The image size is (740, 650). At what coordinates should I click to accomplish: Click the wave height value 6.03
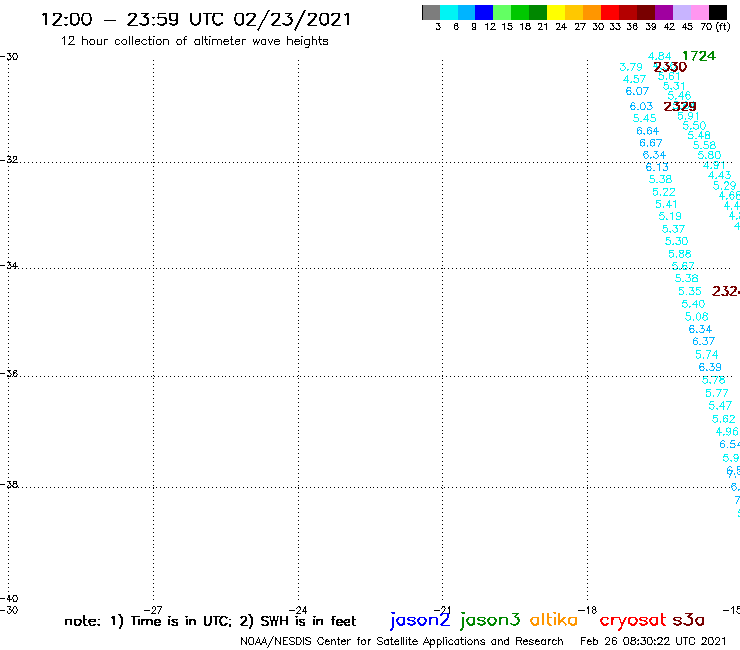coord(641,106)
